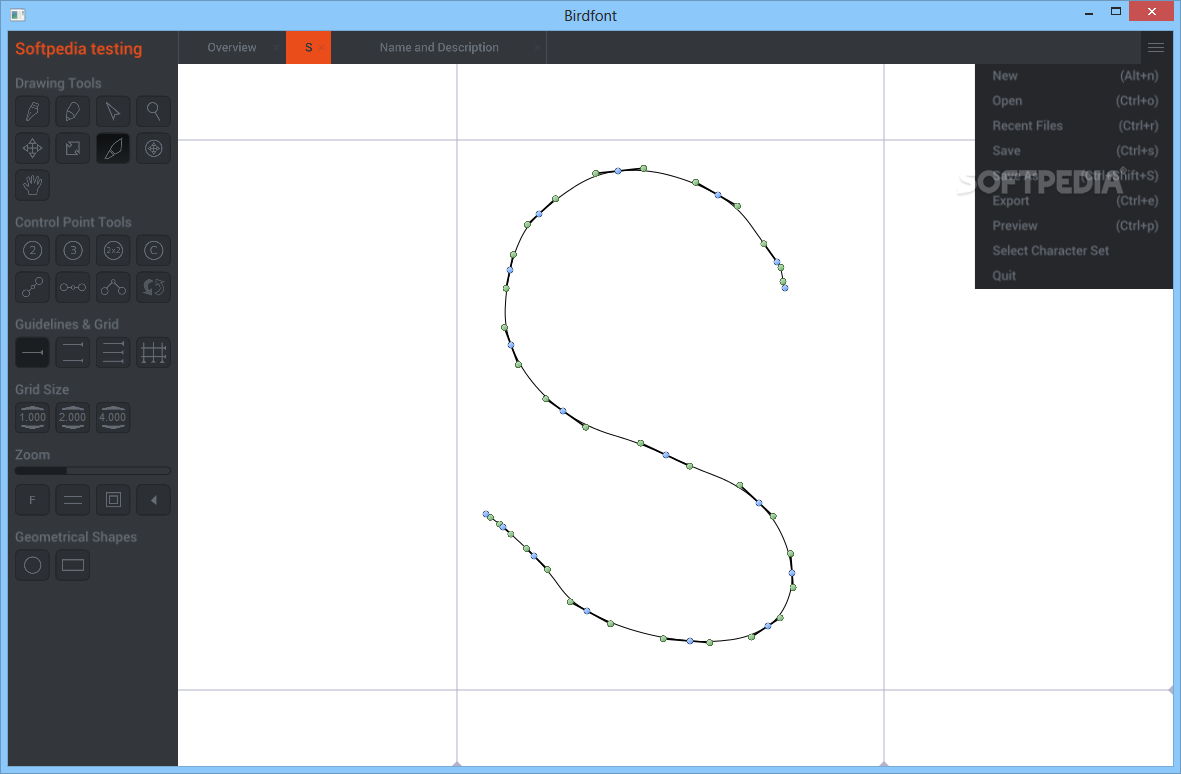
Task: Click the reverse path direction arrows icon
Action: coord(154,288)
